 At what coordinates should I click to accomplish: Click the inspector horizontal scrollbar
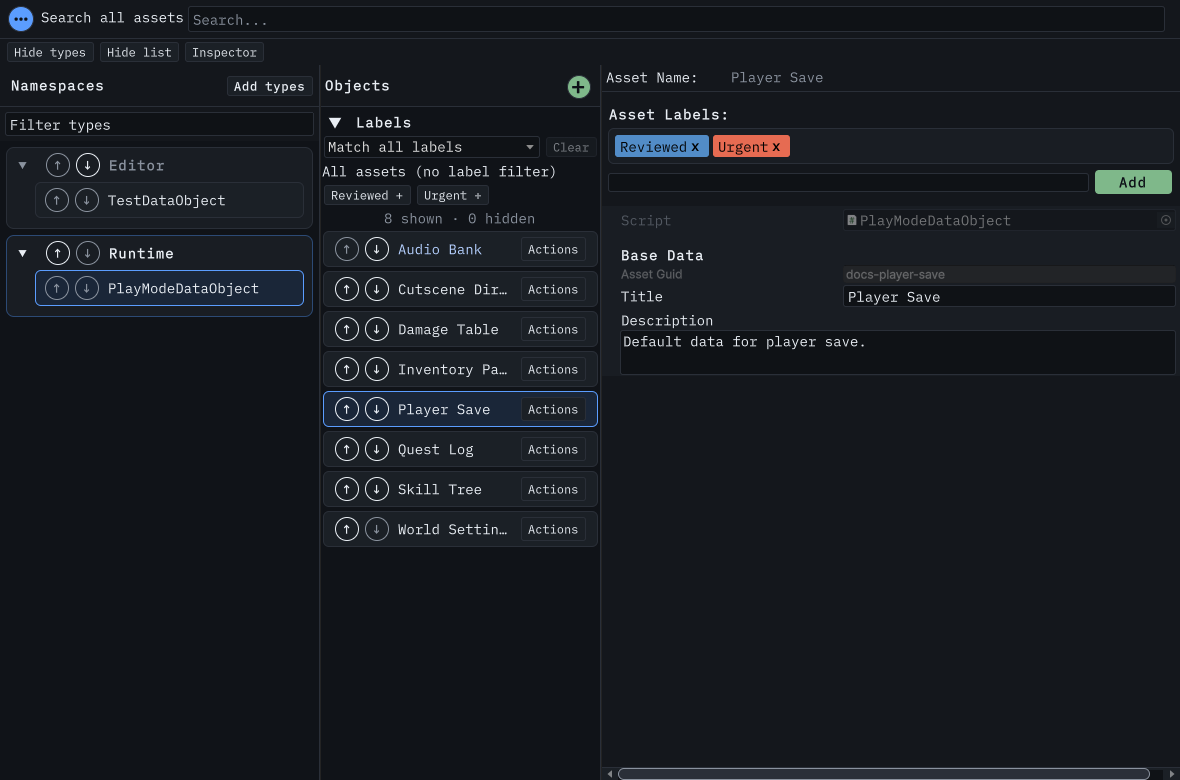click(x=883, y=774)
